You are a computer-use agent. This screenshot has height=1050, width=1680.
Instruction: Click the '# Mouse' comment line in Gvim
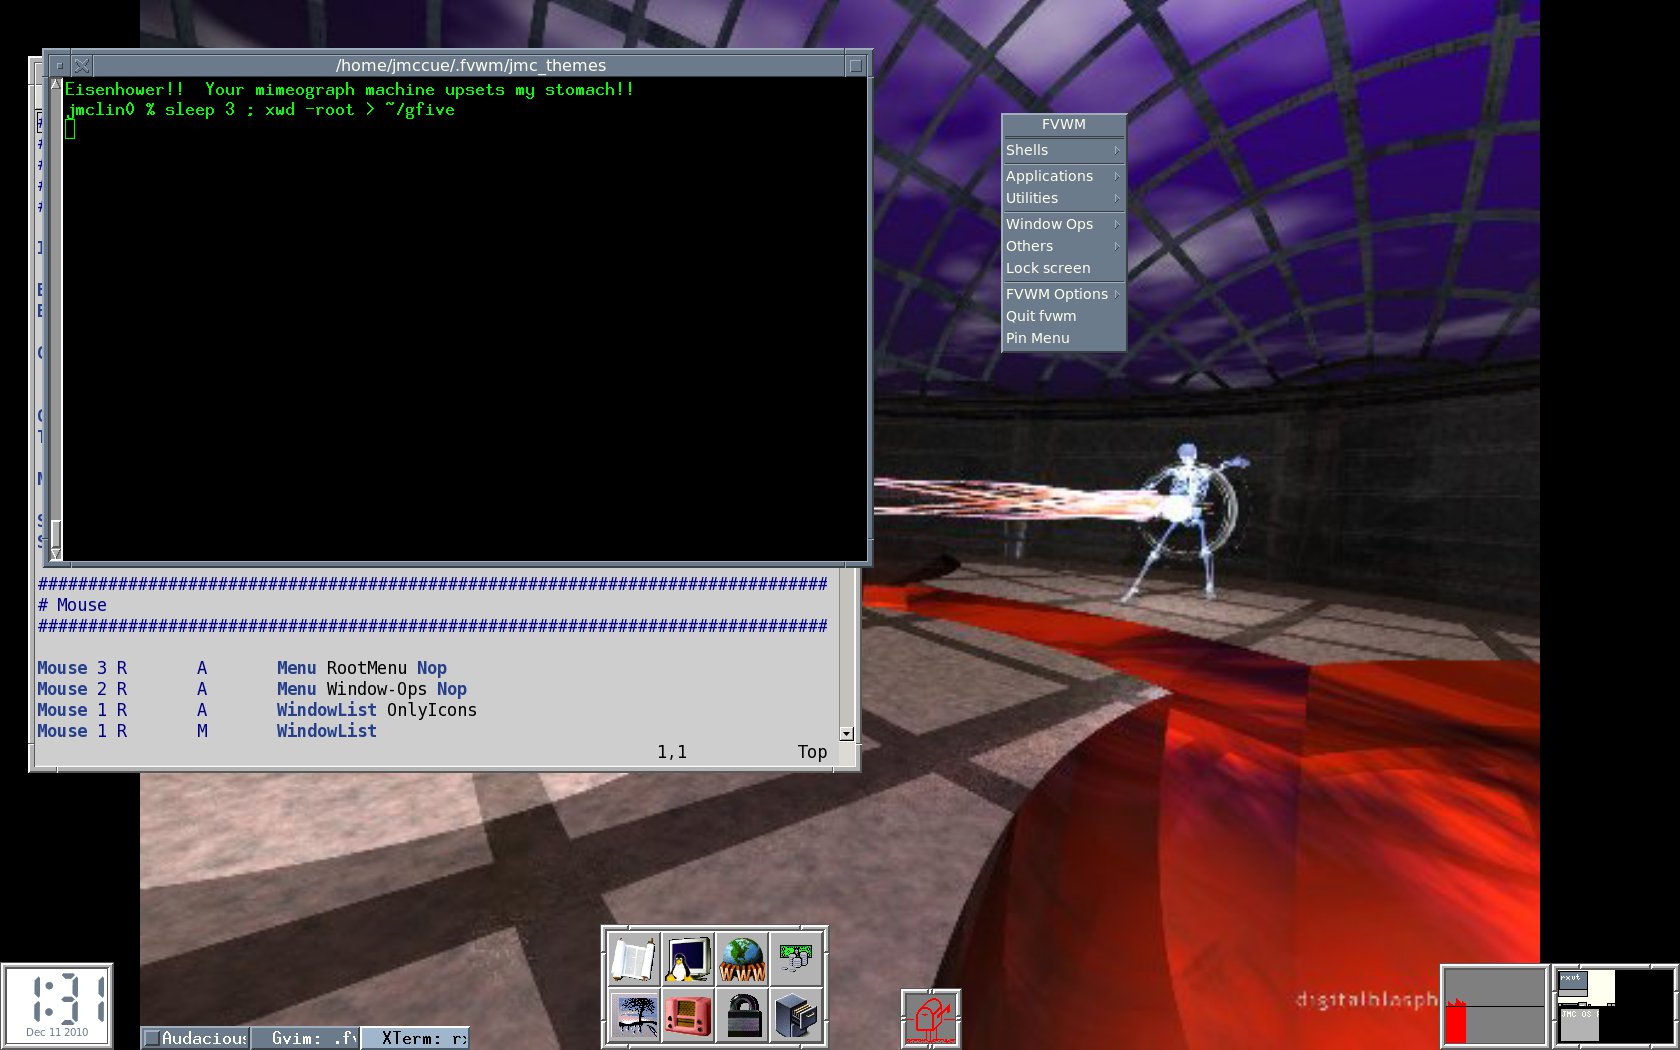[x=72, y=605]
